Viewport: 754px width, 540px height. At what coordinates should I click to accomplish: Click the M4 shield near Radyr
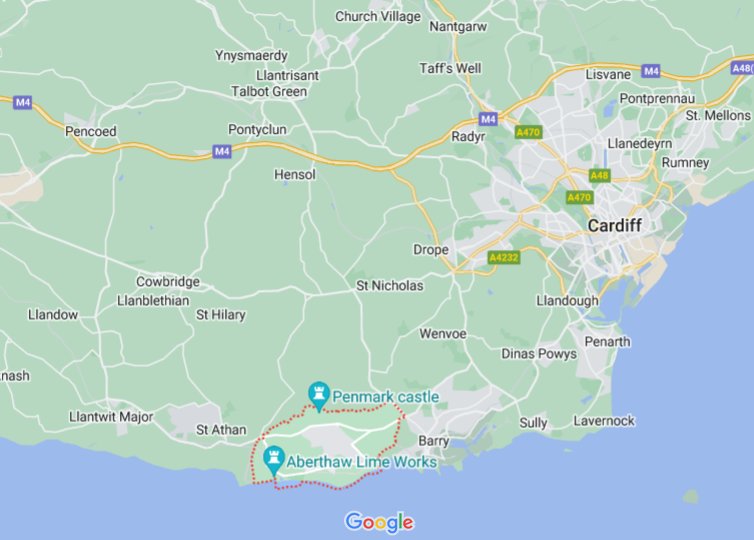(488, 119)
